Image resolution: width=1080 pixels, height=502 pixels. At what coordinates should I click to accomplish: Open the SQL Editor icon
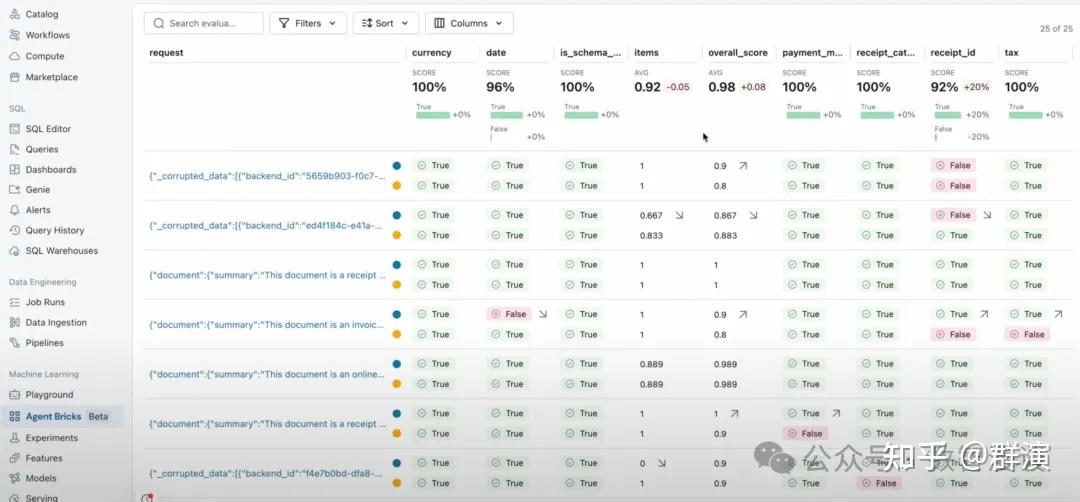pos(15,129)
